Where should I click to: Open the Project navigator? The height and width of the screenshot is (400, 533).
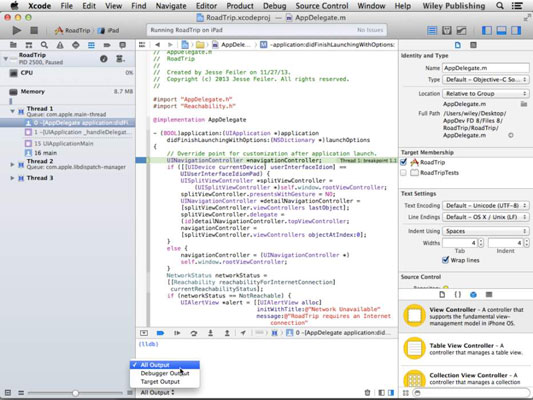[13, 45]
